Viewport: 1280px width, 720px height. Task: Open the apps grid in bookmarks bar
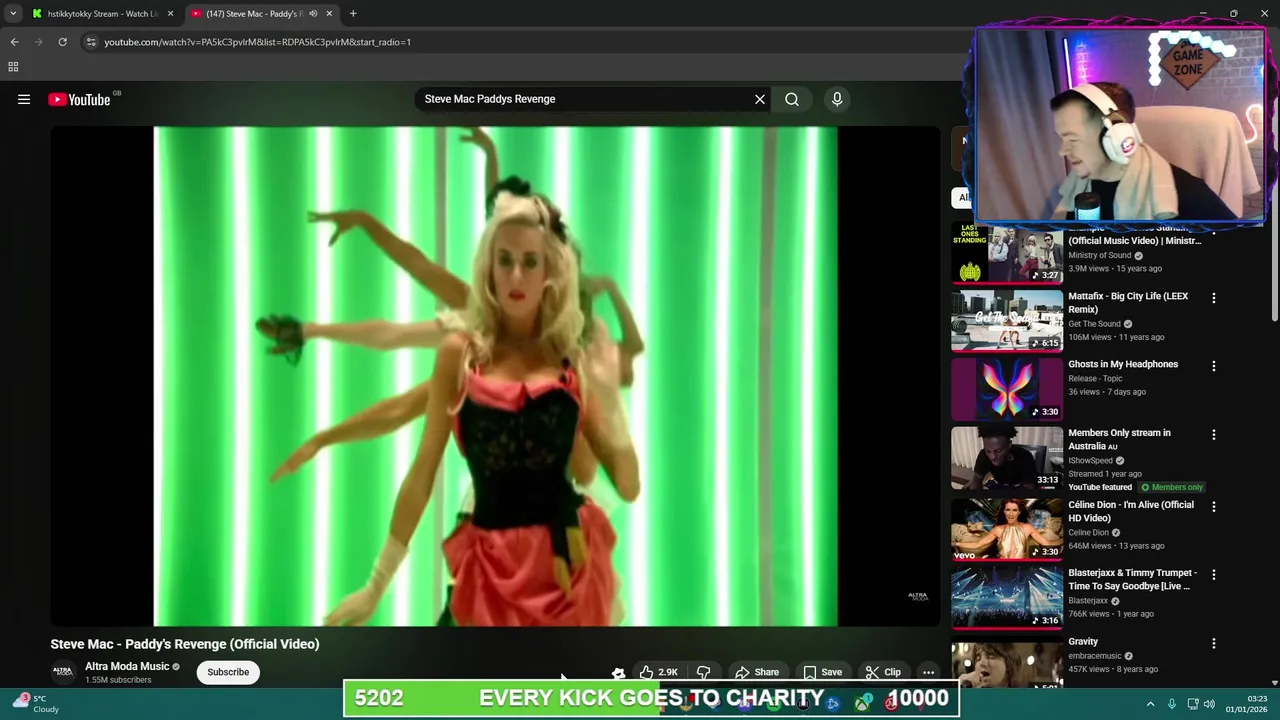click(13, 67)
